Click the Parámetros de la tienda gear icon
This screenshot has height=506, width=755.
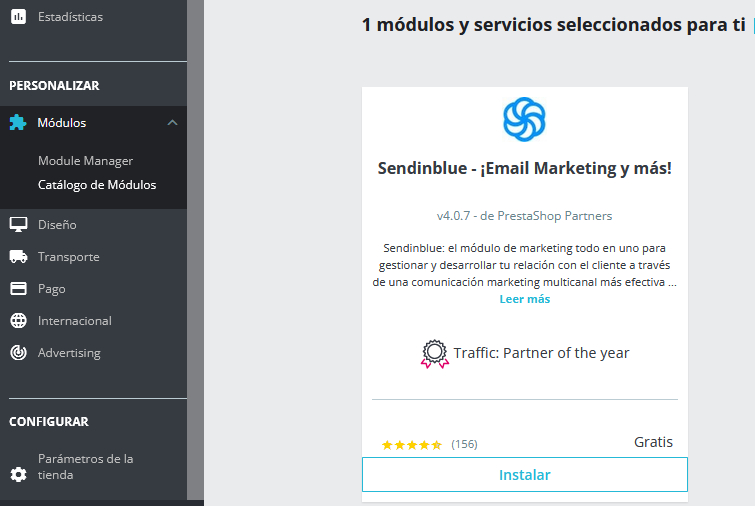18,474
